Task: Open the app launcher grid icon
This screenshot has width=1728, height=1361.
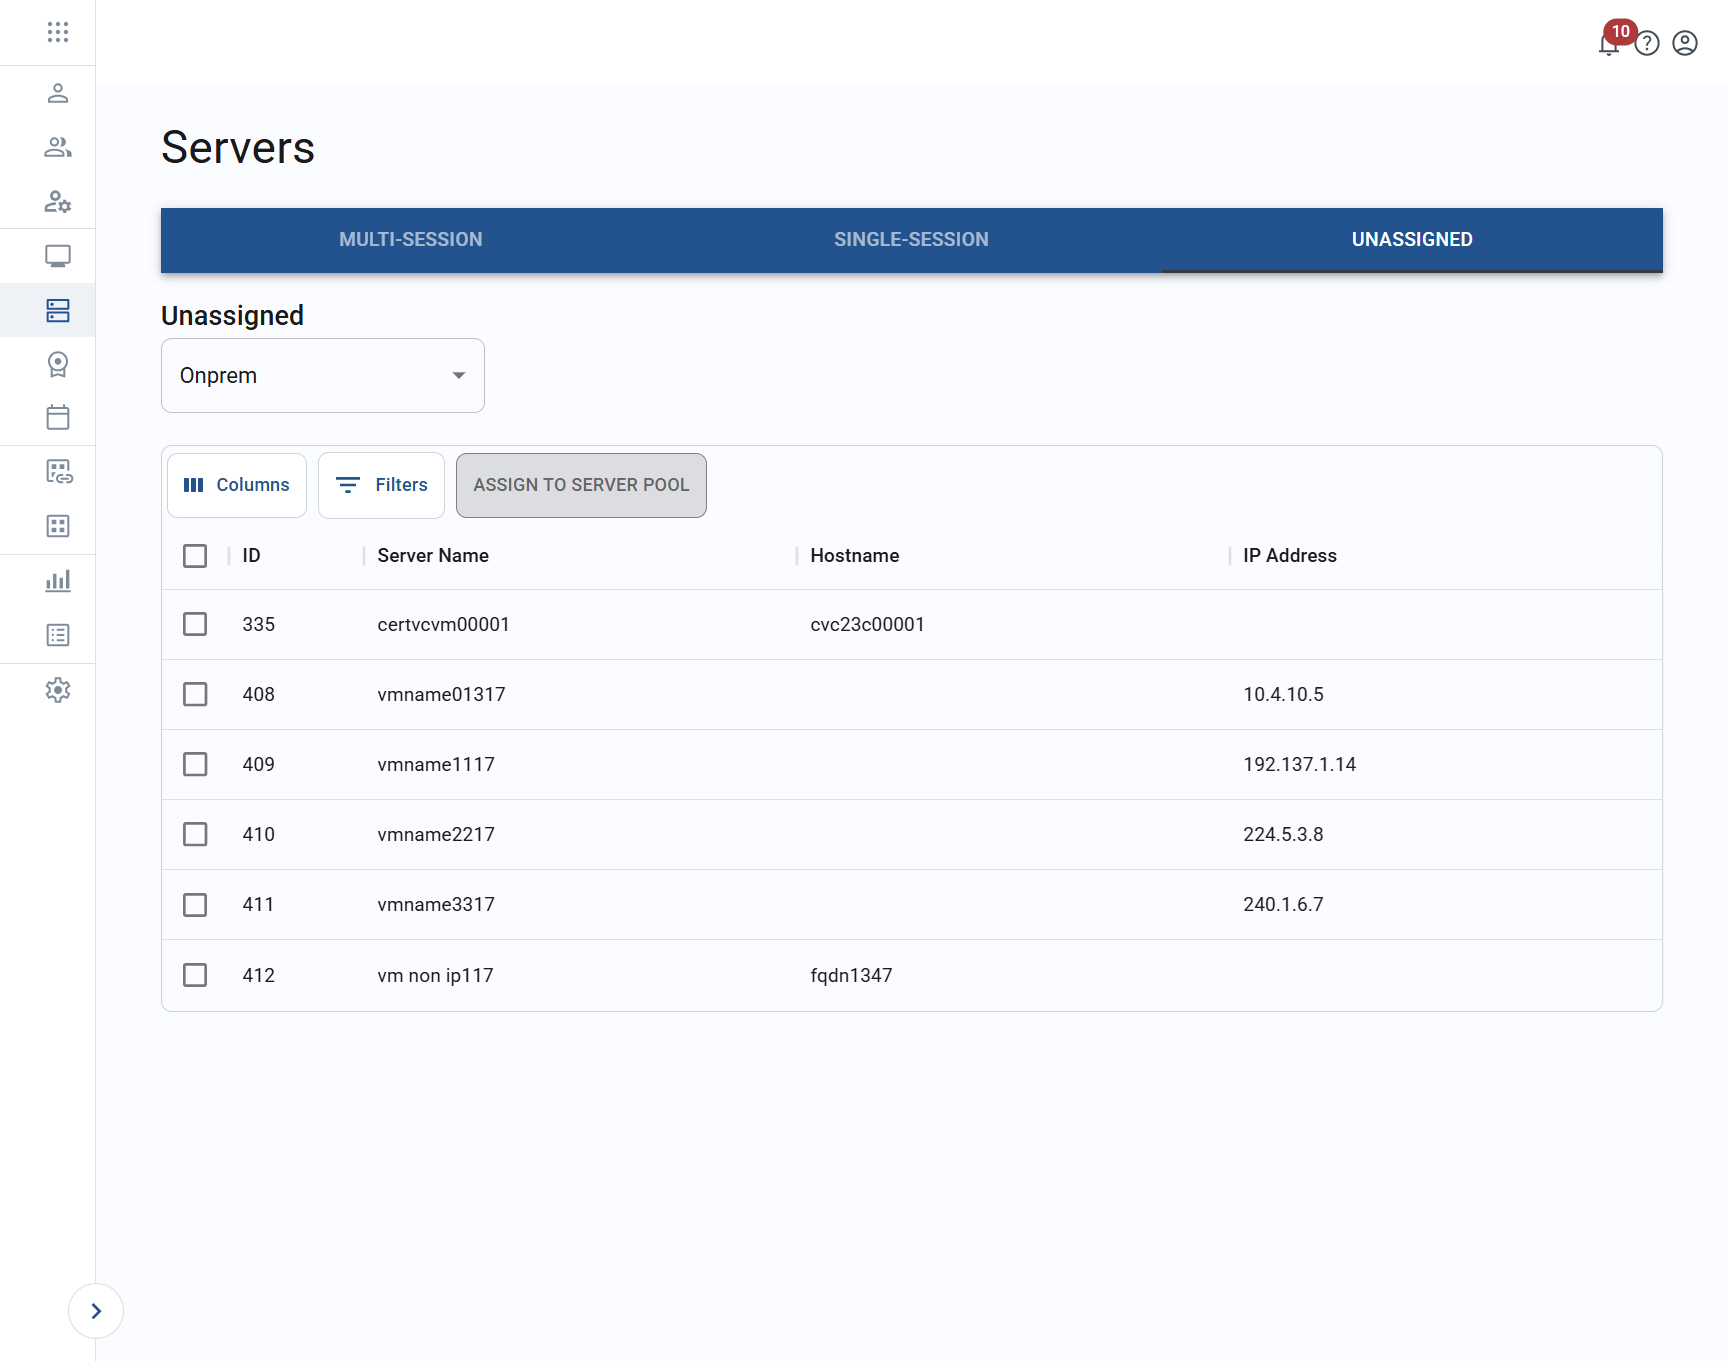Action: pos(57,32)
